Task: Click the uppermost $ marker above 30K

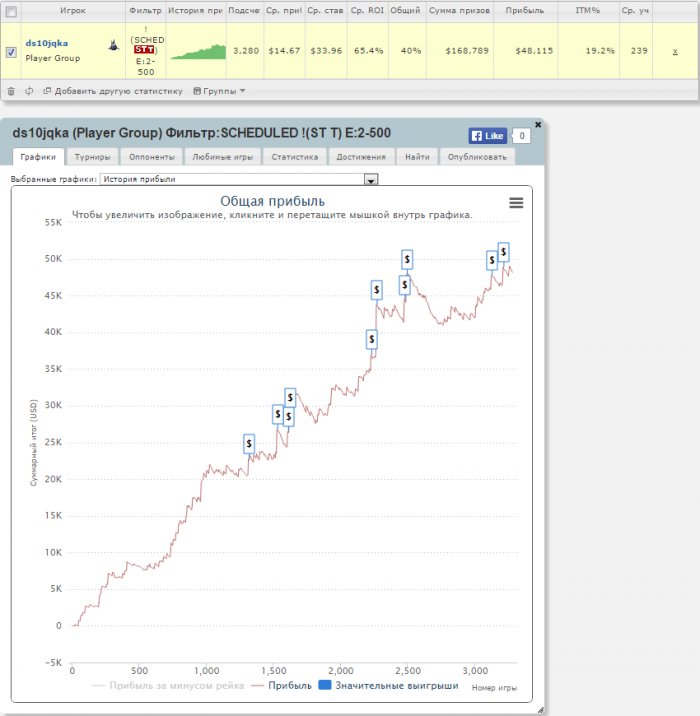Action: pyautogui.click(x=290, y=398)
